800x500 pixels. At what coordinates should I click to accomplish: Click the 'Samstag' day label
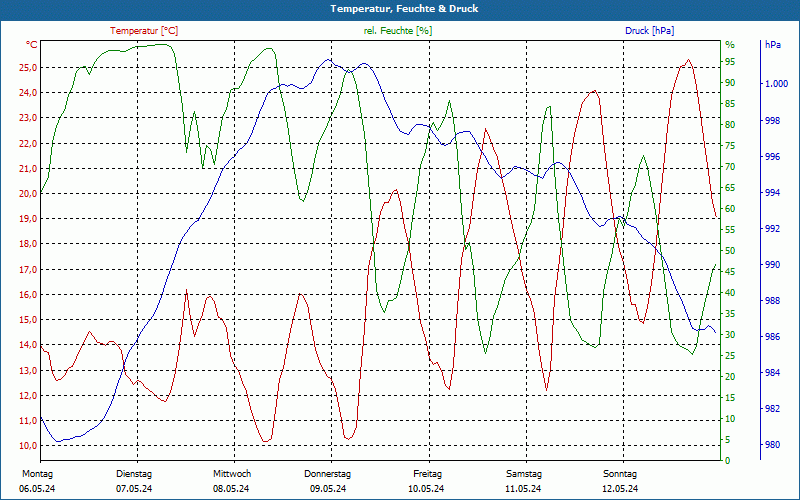pyautogui.click(x=524, y=474)
